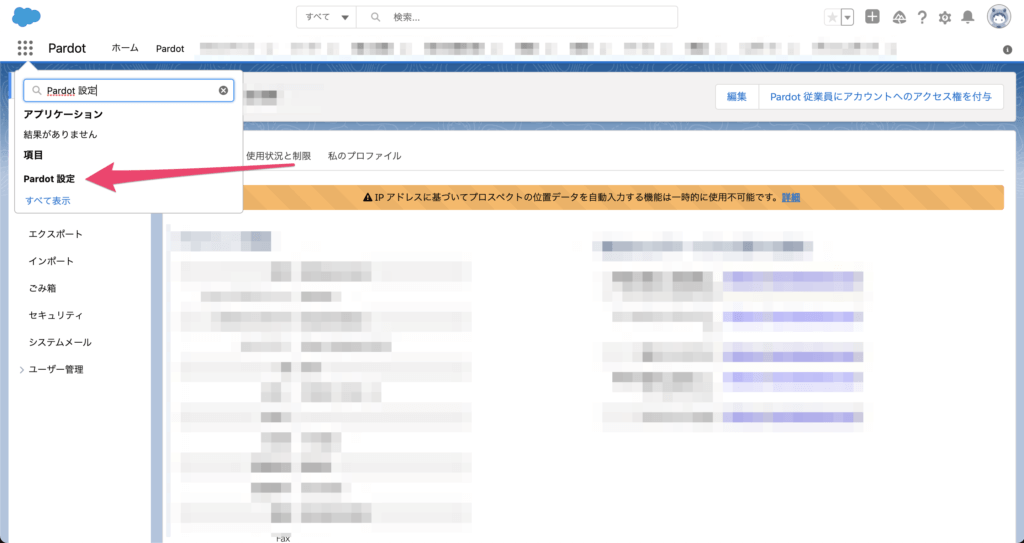Viewport: 1024px width, 543px height.
Task: Switch to the 私のプロファイル tab
Action: click(364, 156)
